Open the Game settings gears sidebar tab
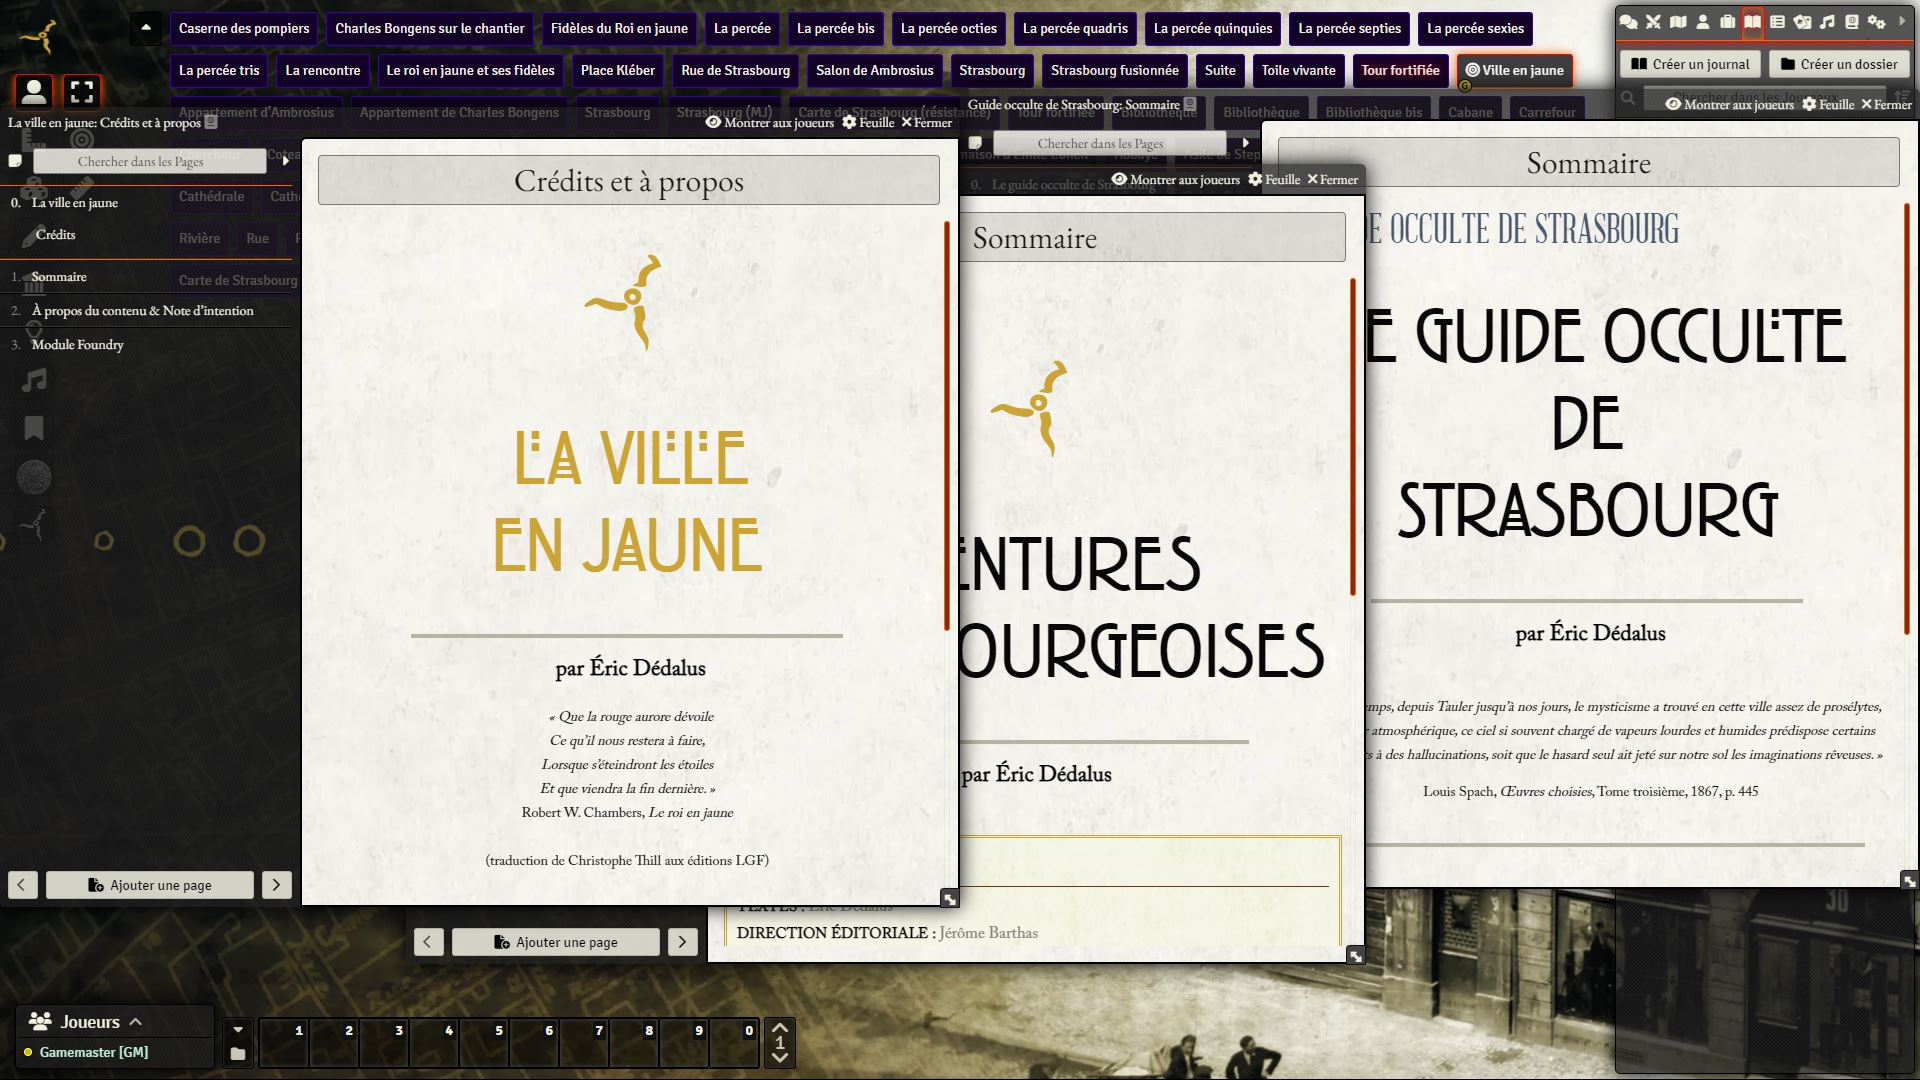 coord(1876,22)
